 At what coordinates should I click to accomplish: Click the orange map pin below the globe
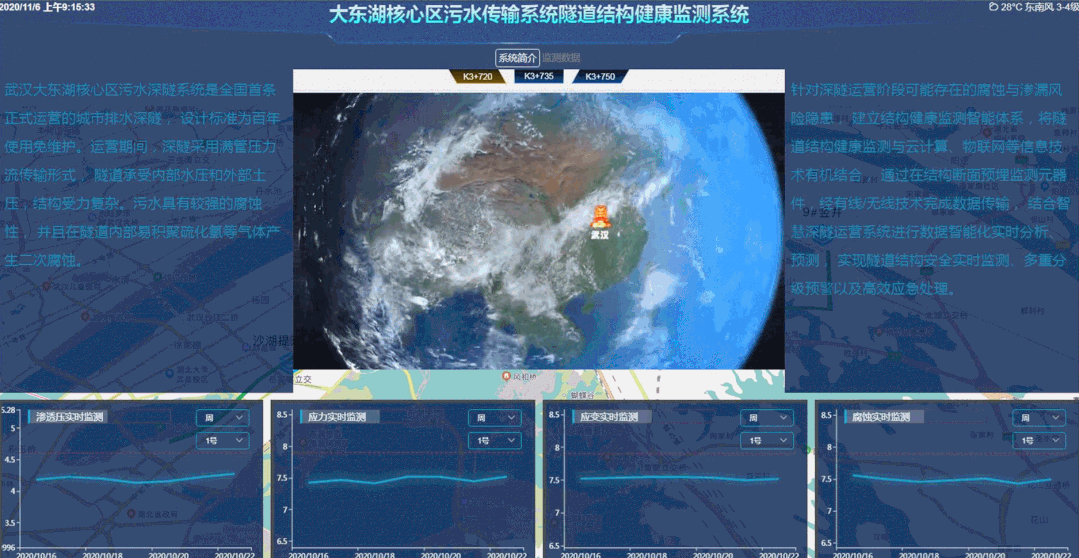tap(507, 376)
